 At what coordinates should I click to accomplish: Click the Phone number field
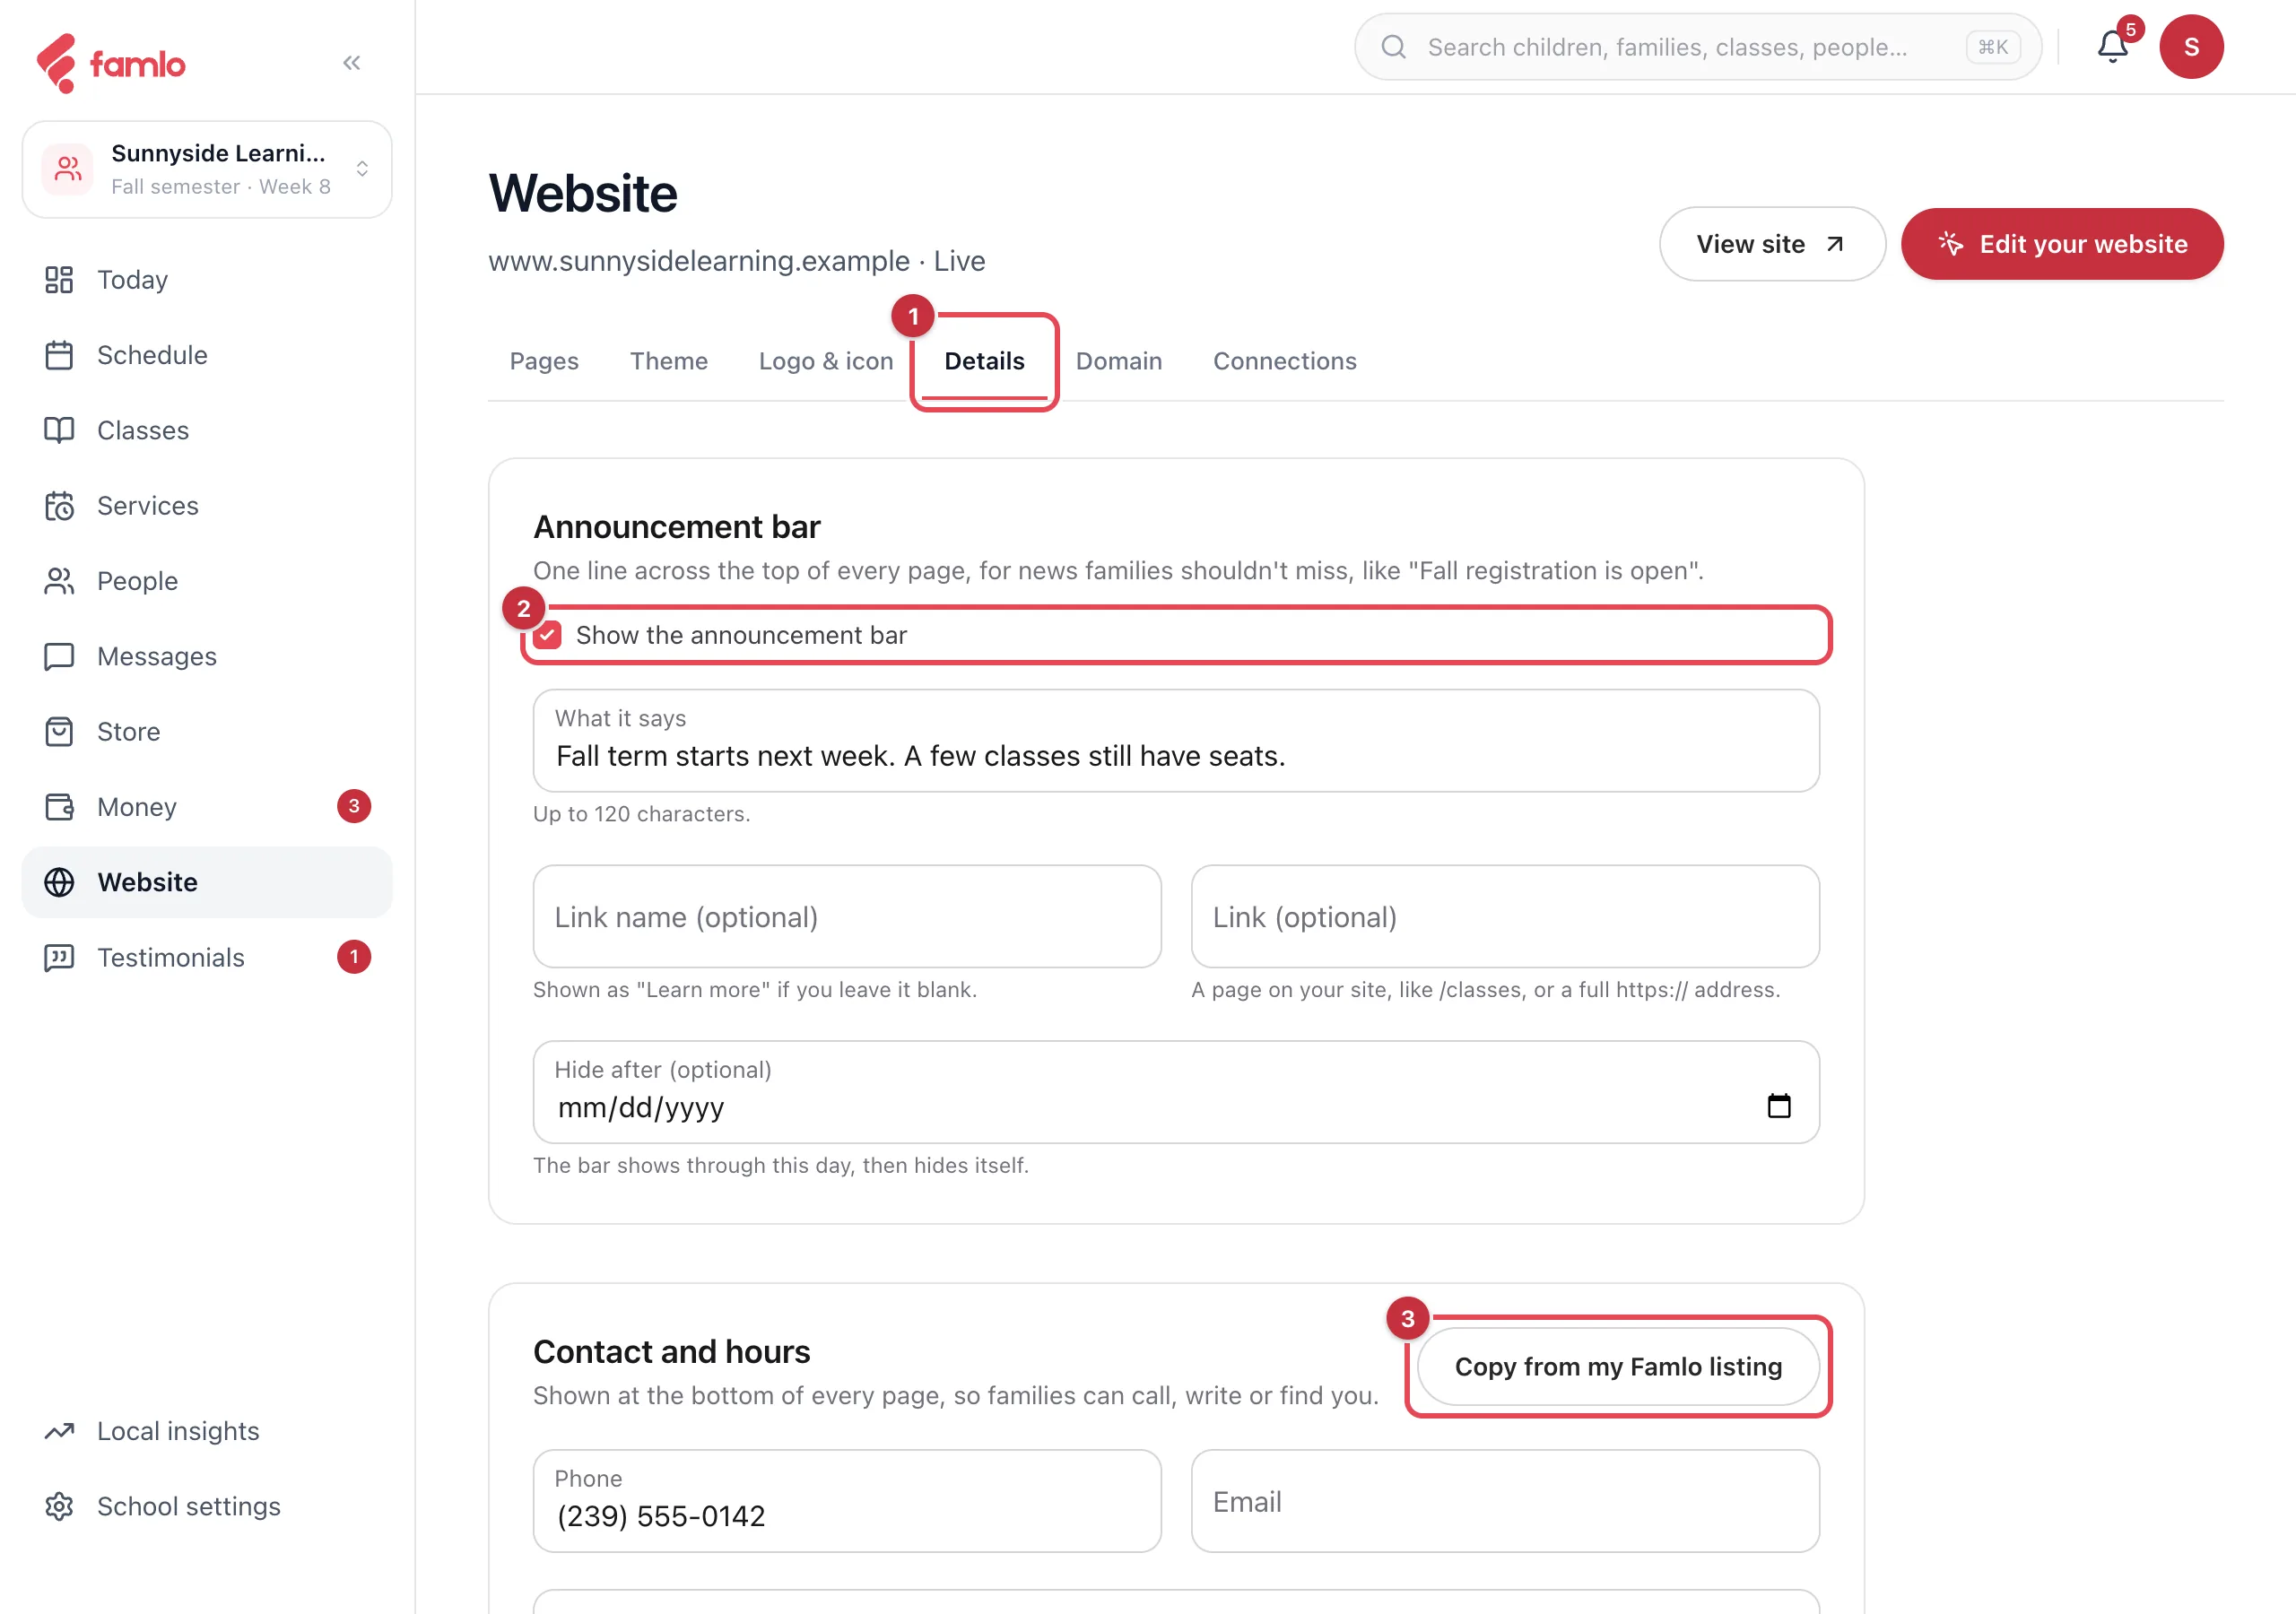(x=847, y=1500)
